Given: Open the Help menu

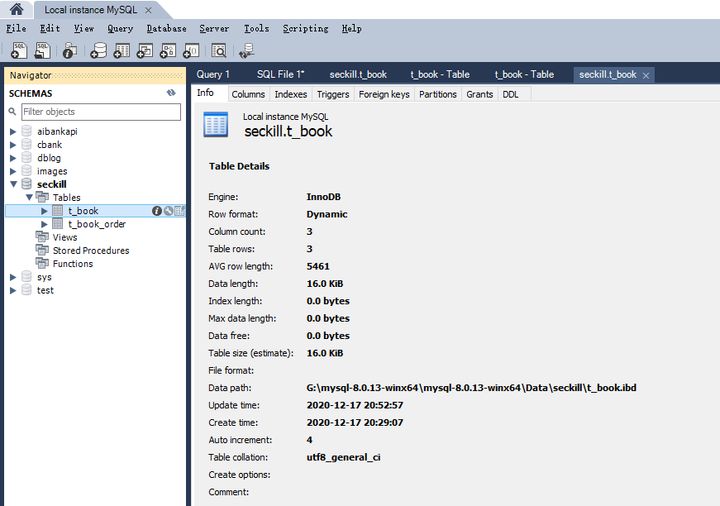Looking at the screenshot, I should pyautogui.click(x=351, y=28).
